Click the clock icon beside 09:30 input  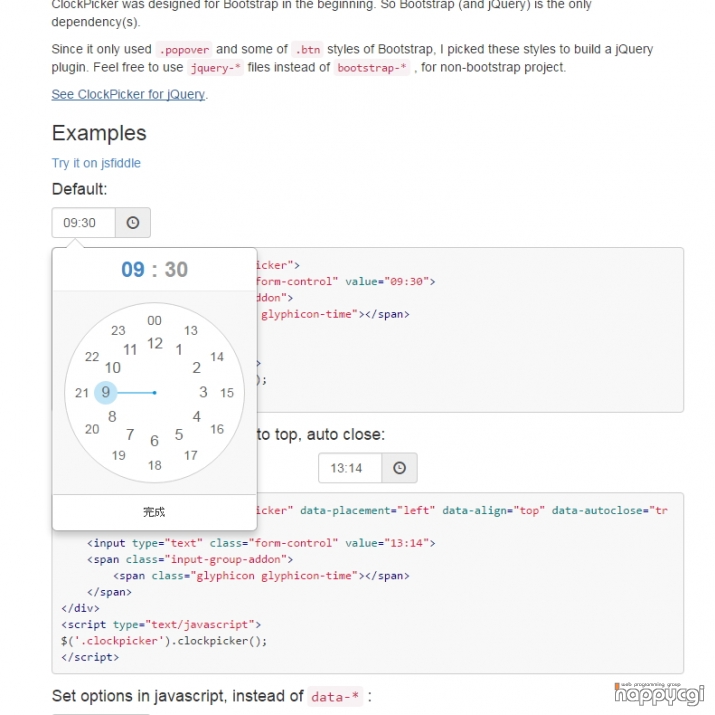point(133,223)
